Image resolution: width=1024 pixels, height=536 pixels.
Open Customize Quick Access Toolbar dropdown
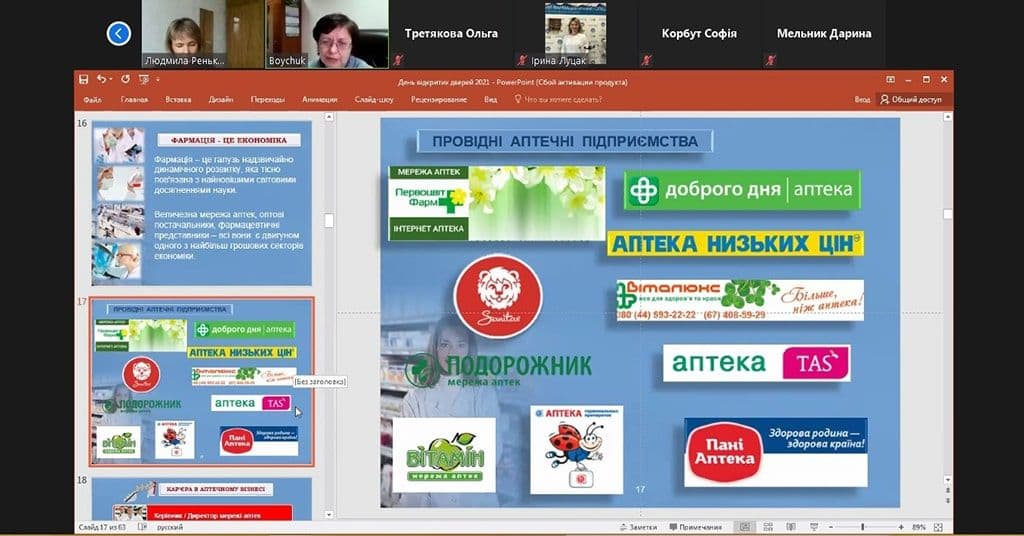coord(157,80)
